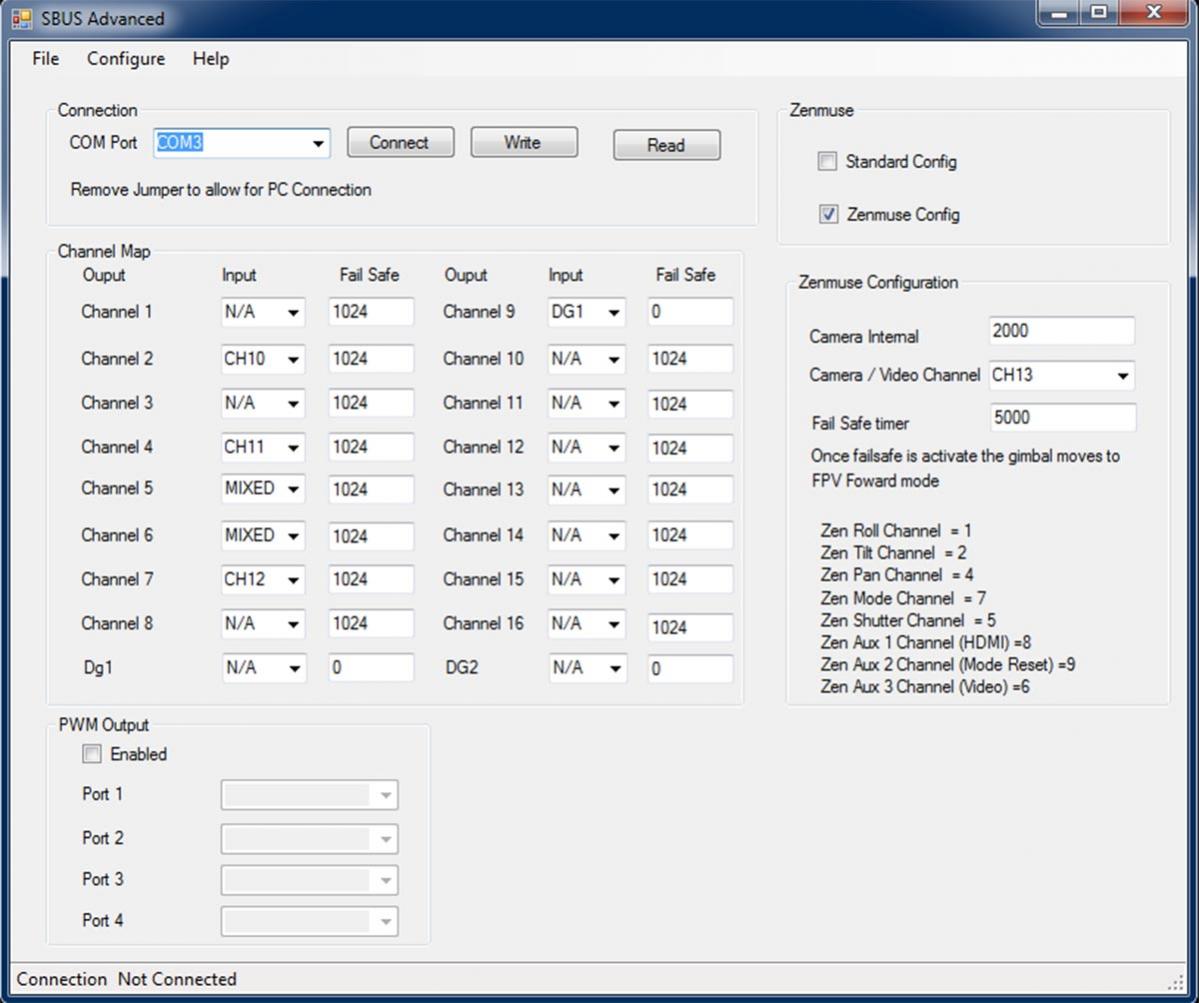This screenshot has width=1199, height=1003.
Task: Open the DG2 input dropdown
Action: [x=613, y=668]
